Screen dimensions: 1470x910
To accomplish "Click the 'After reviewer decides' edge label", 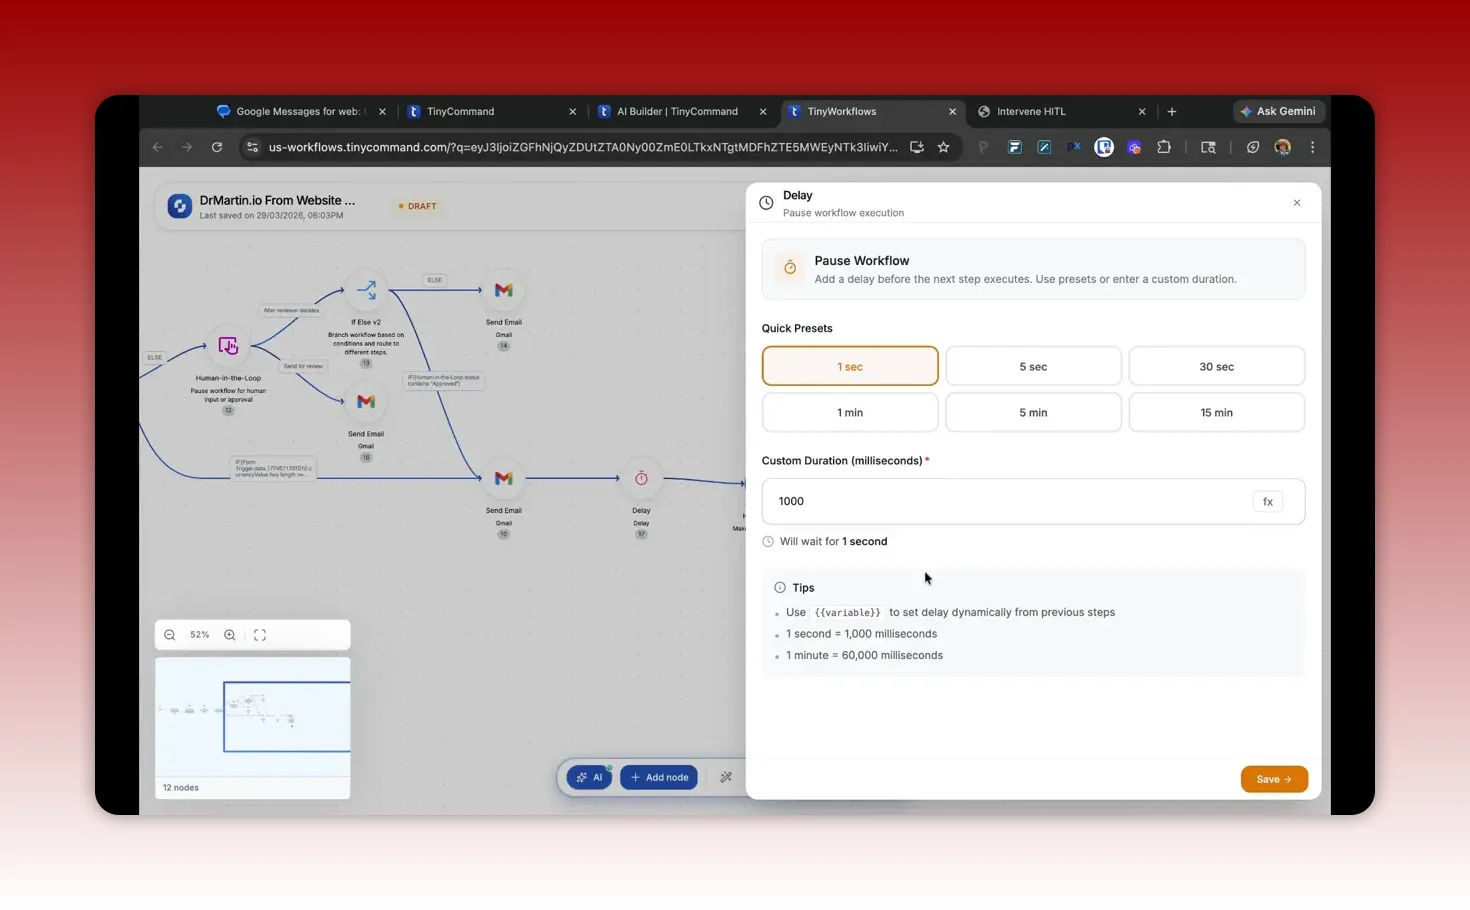I will point(291,310).
